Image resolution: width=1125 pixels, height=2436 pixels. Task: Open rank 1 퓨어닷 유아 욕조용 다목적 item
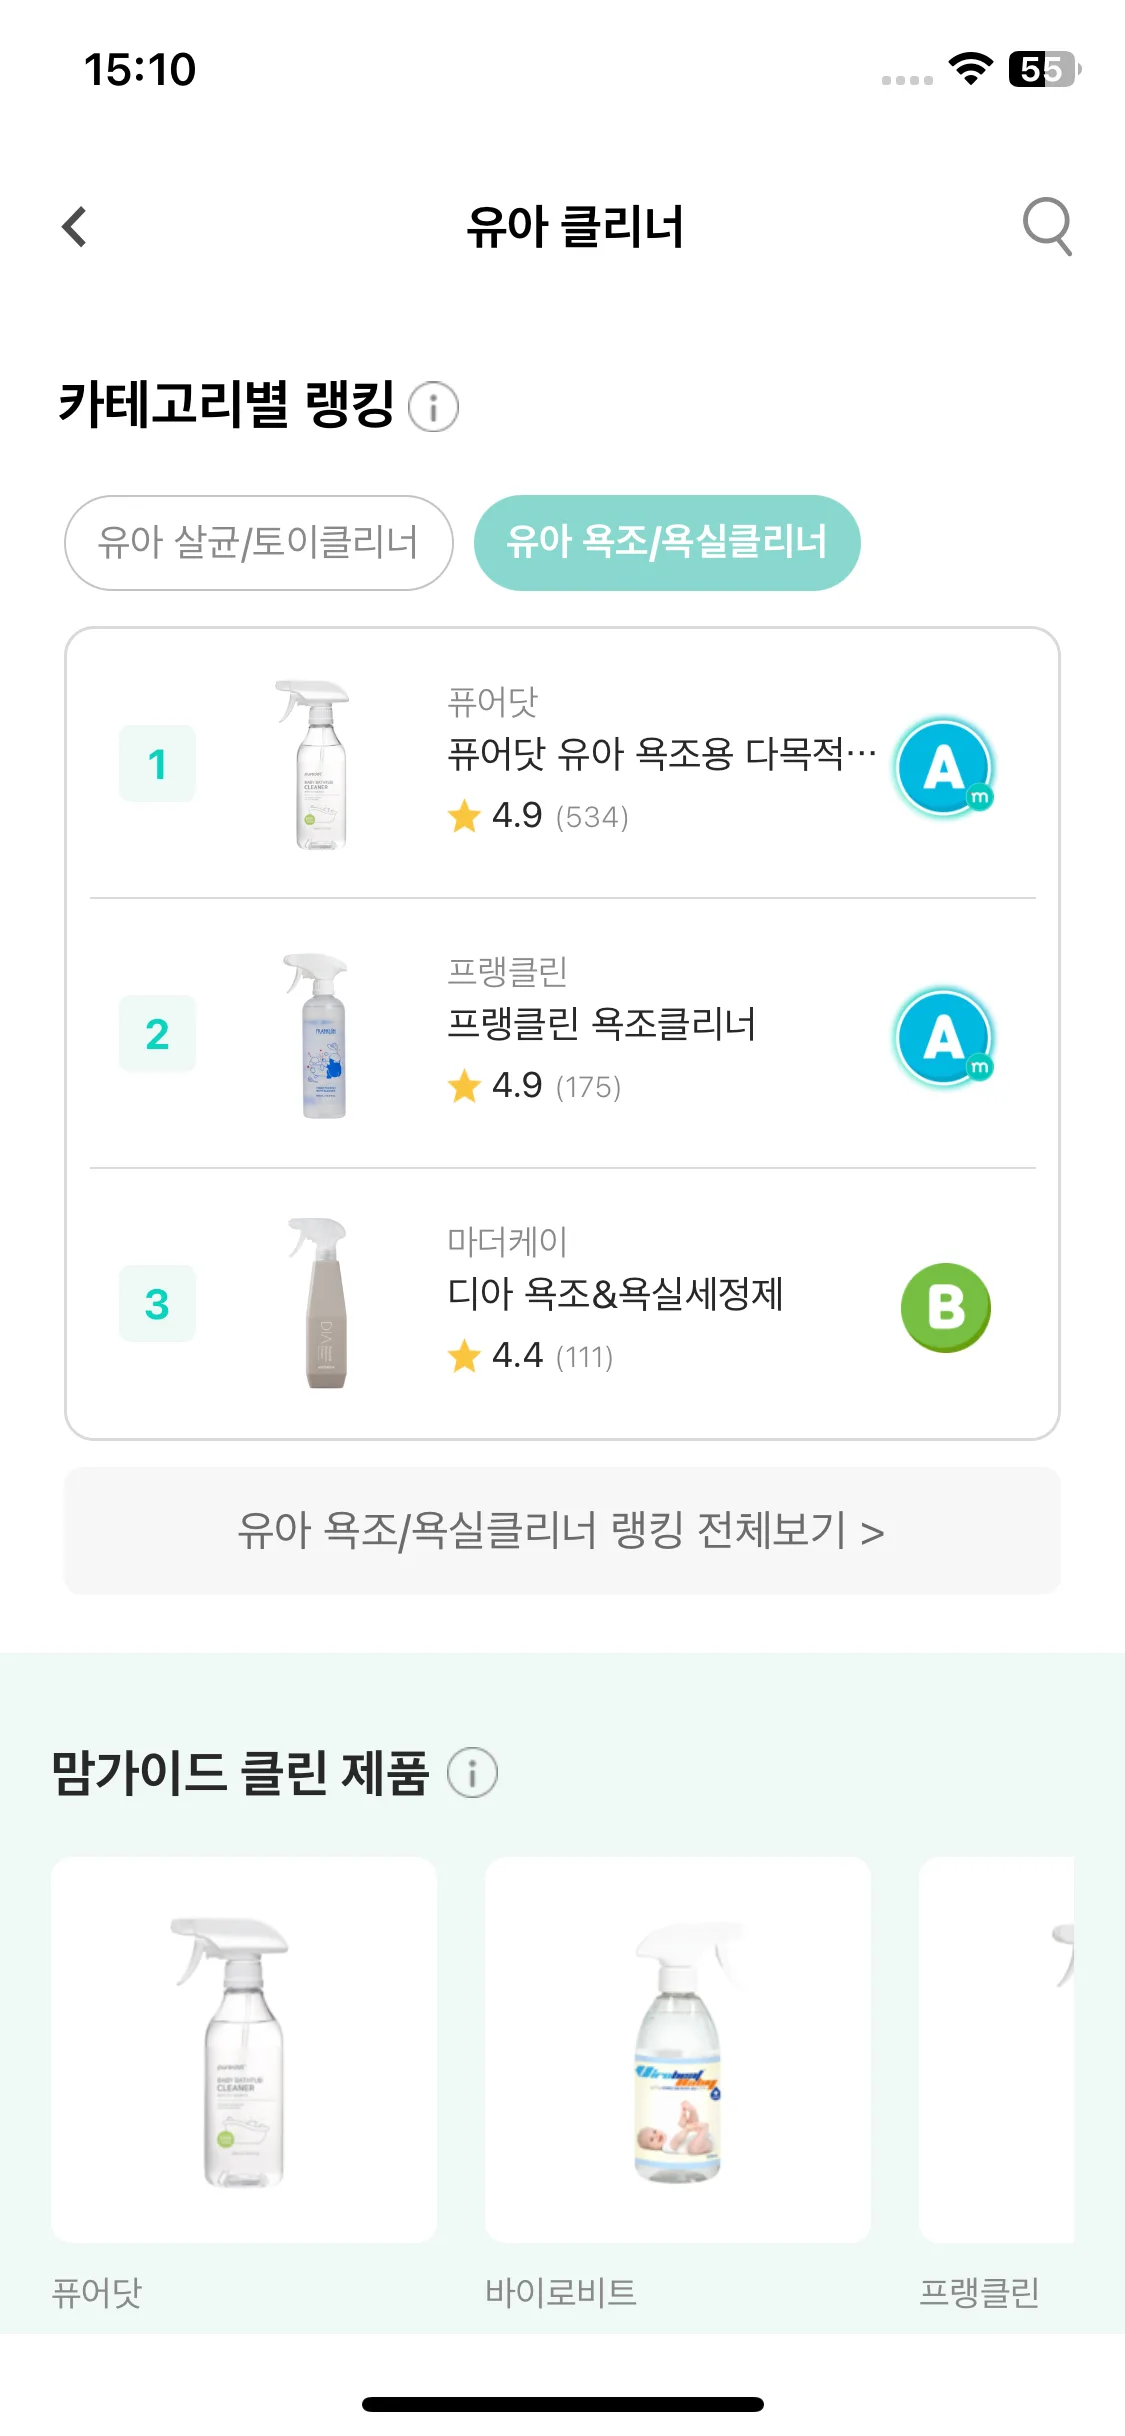[562, 764]
